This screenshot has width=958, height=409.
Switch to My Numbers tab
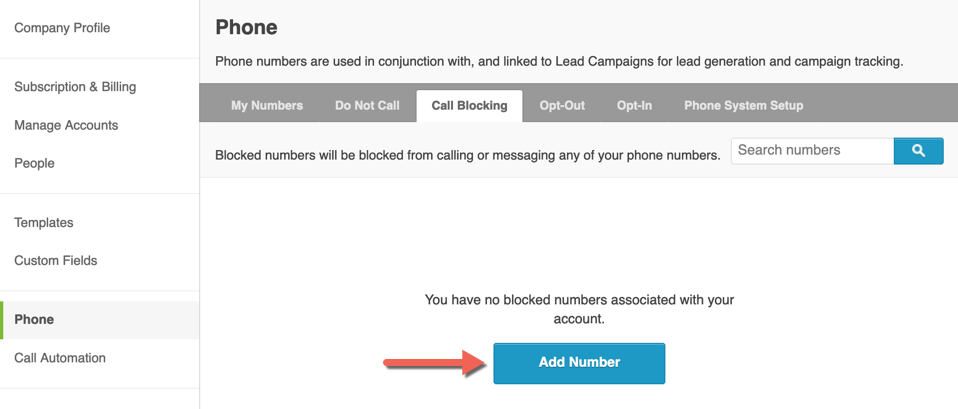[x=267, y=105]
